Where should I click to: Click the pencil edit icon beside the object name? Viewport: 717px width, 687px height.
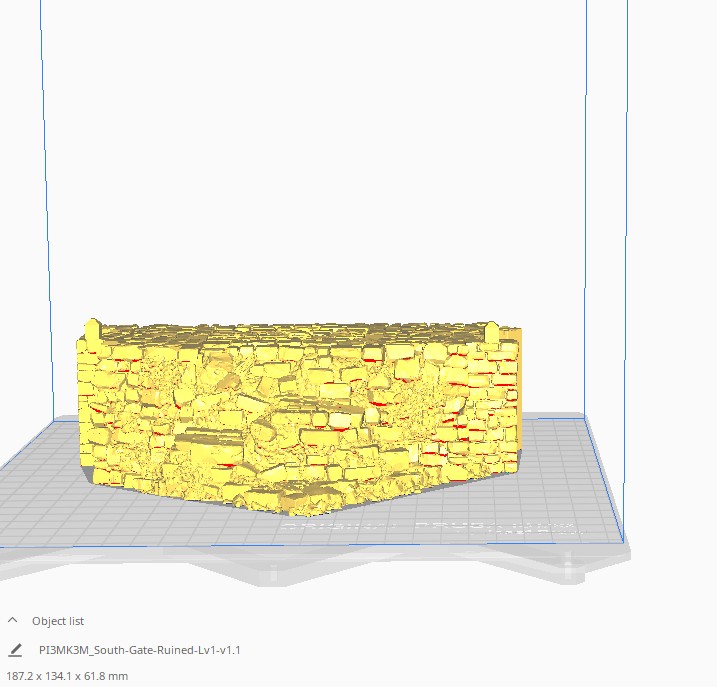click(15, 650)
